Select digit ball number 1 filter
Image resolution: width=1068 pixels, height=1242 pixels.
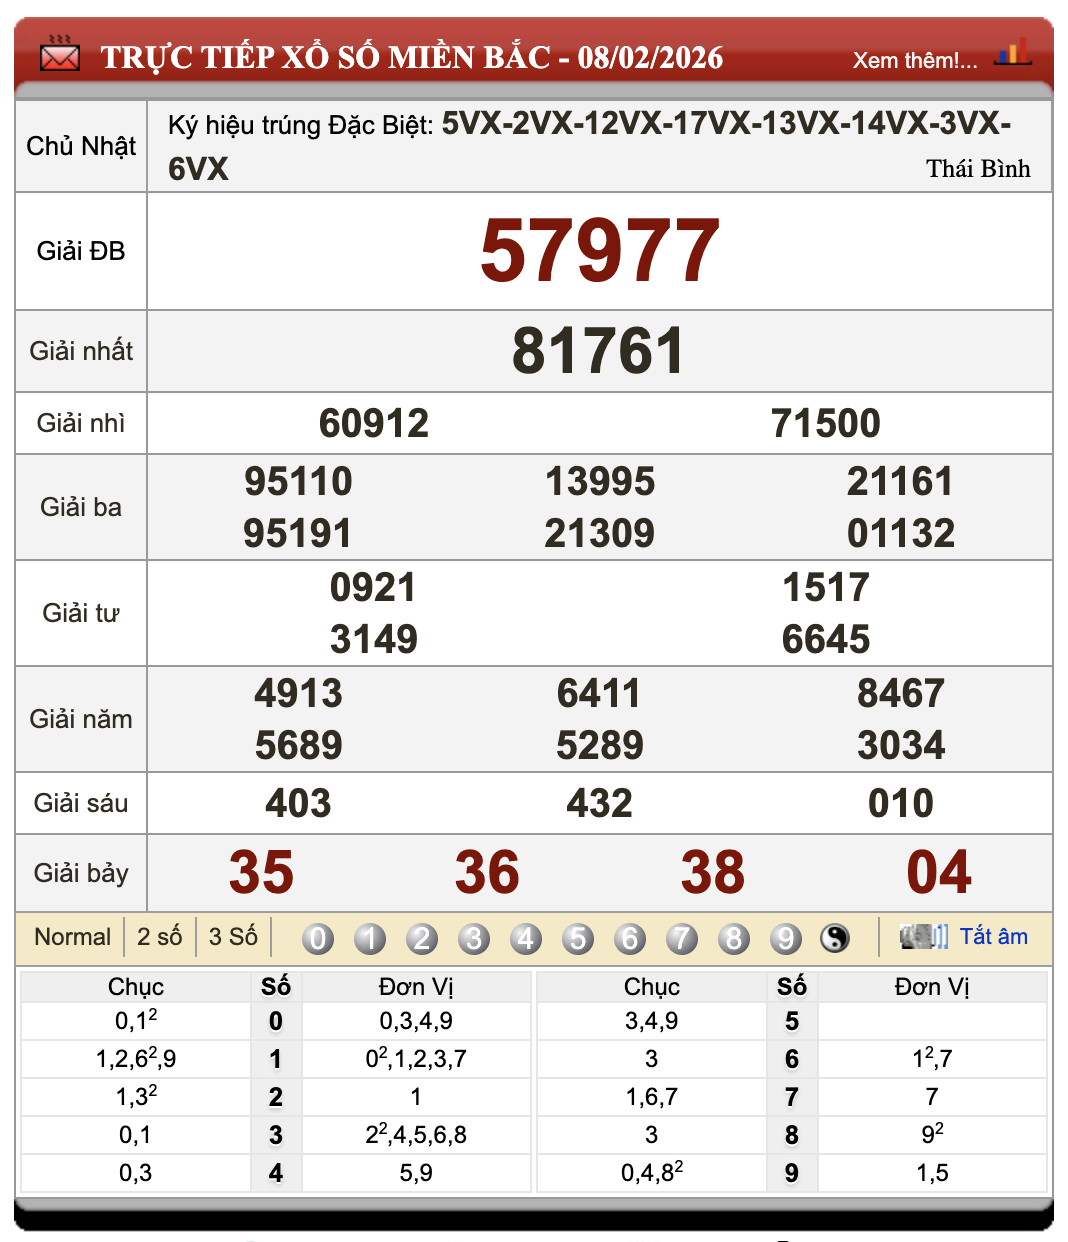pyautogui.click(x=370, y=938)
